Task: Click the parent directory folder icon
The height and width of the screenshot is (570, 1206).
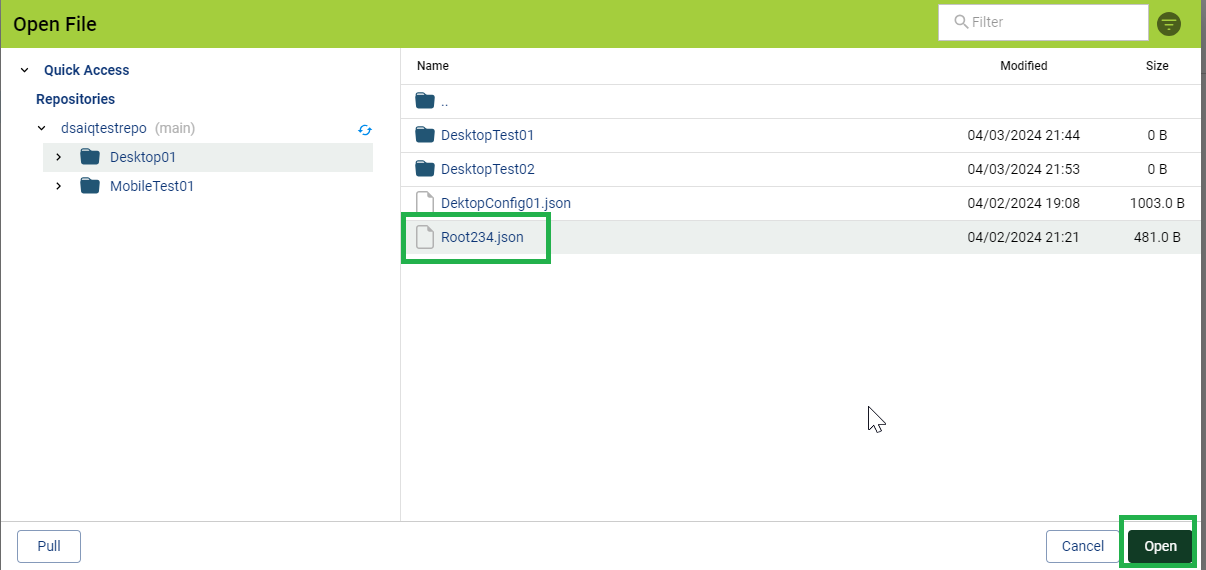Action: pyautogui.click(x=425, y=101)
